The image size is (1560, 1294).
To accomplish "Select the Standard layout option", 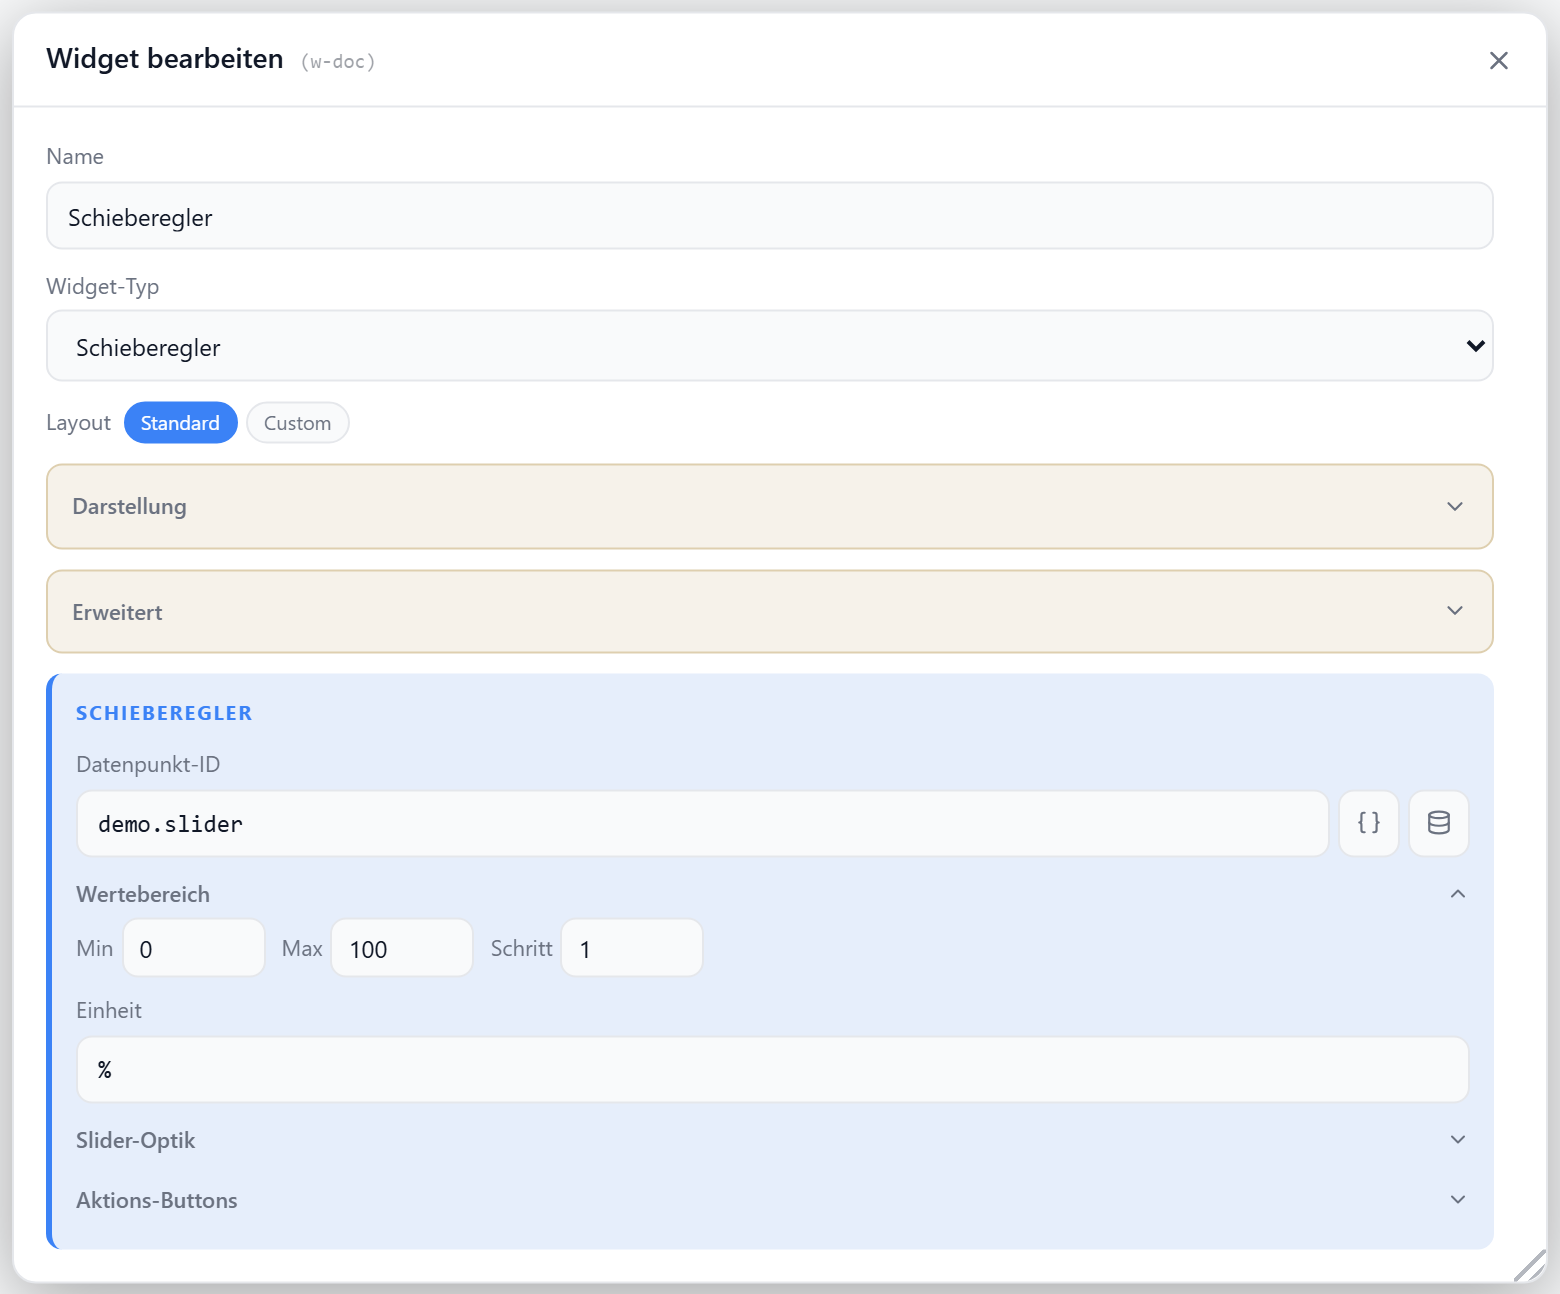I will [180, 423].
